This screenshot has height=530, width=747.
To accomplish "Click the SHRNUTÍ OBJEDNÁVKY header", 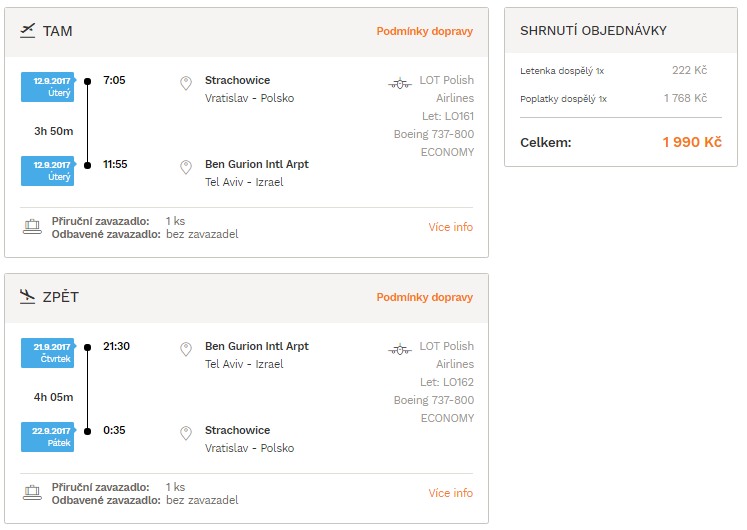I will [x=593, y=30].
